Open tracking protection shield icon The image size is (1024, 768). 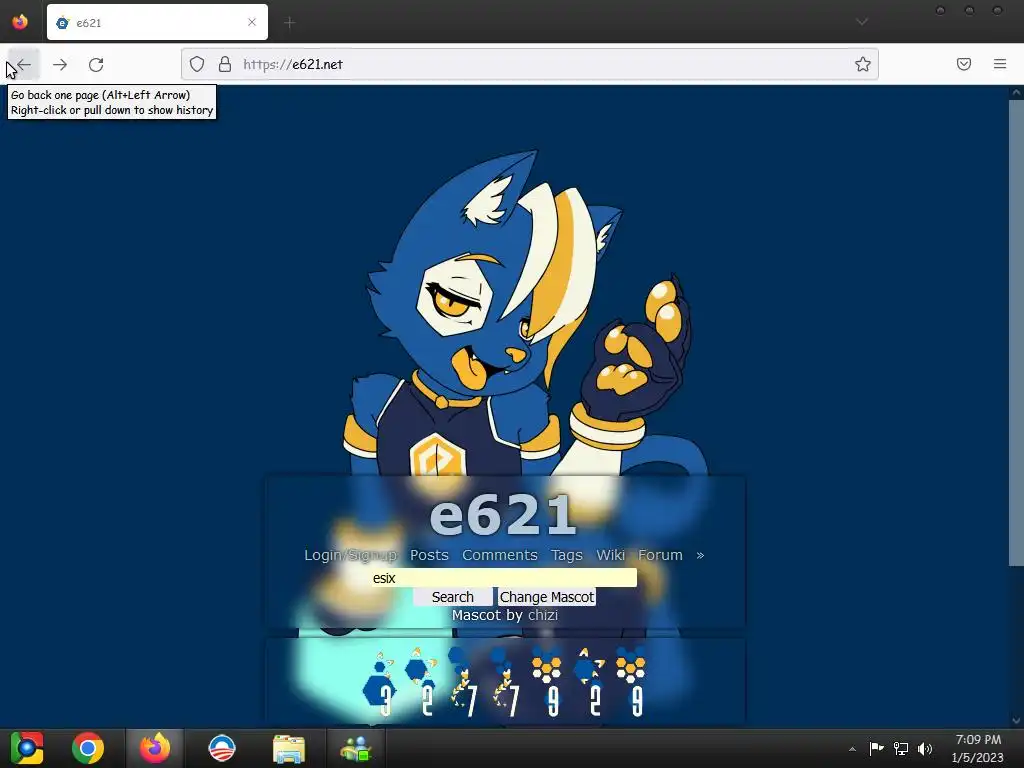point(197,64)
